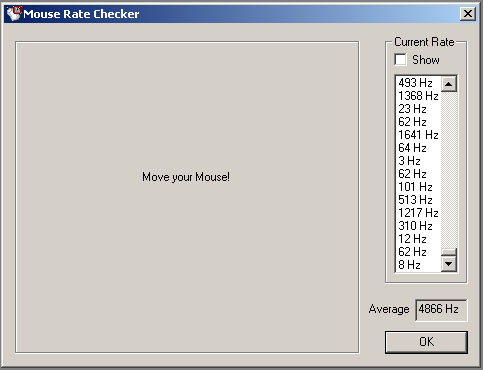Select the 64 Hz list entry
The image size is (483, 370).
pos(419,148)
